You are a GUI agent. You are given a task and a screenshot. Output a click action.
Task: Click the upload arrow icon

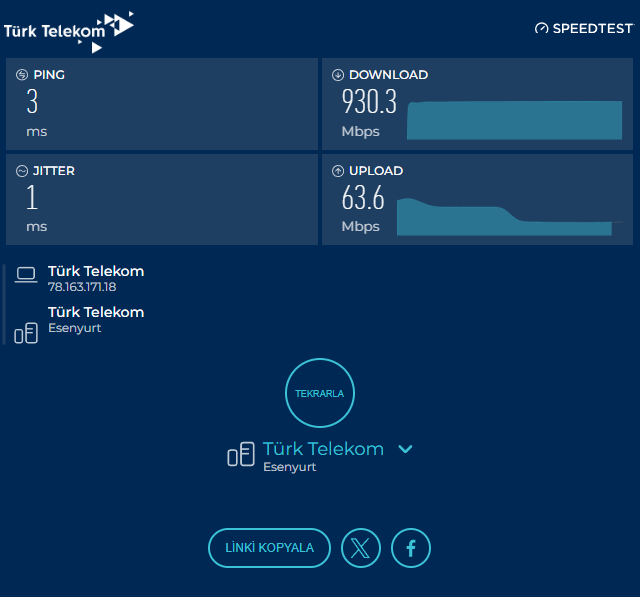pyautogui.click(x=338, y=171)
